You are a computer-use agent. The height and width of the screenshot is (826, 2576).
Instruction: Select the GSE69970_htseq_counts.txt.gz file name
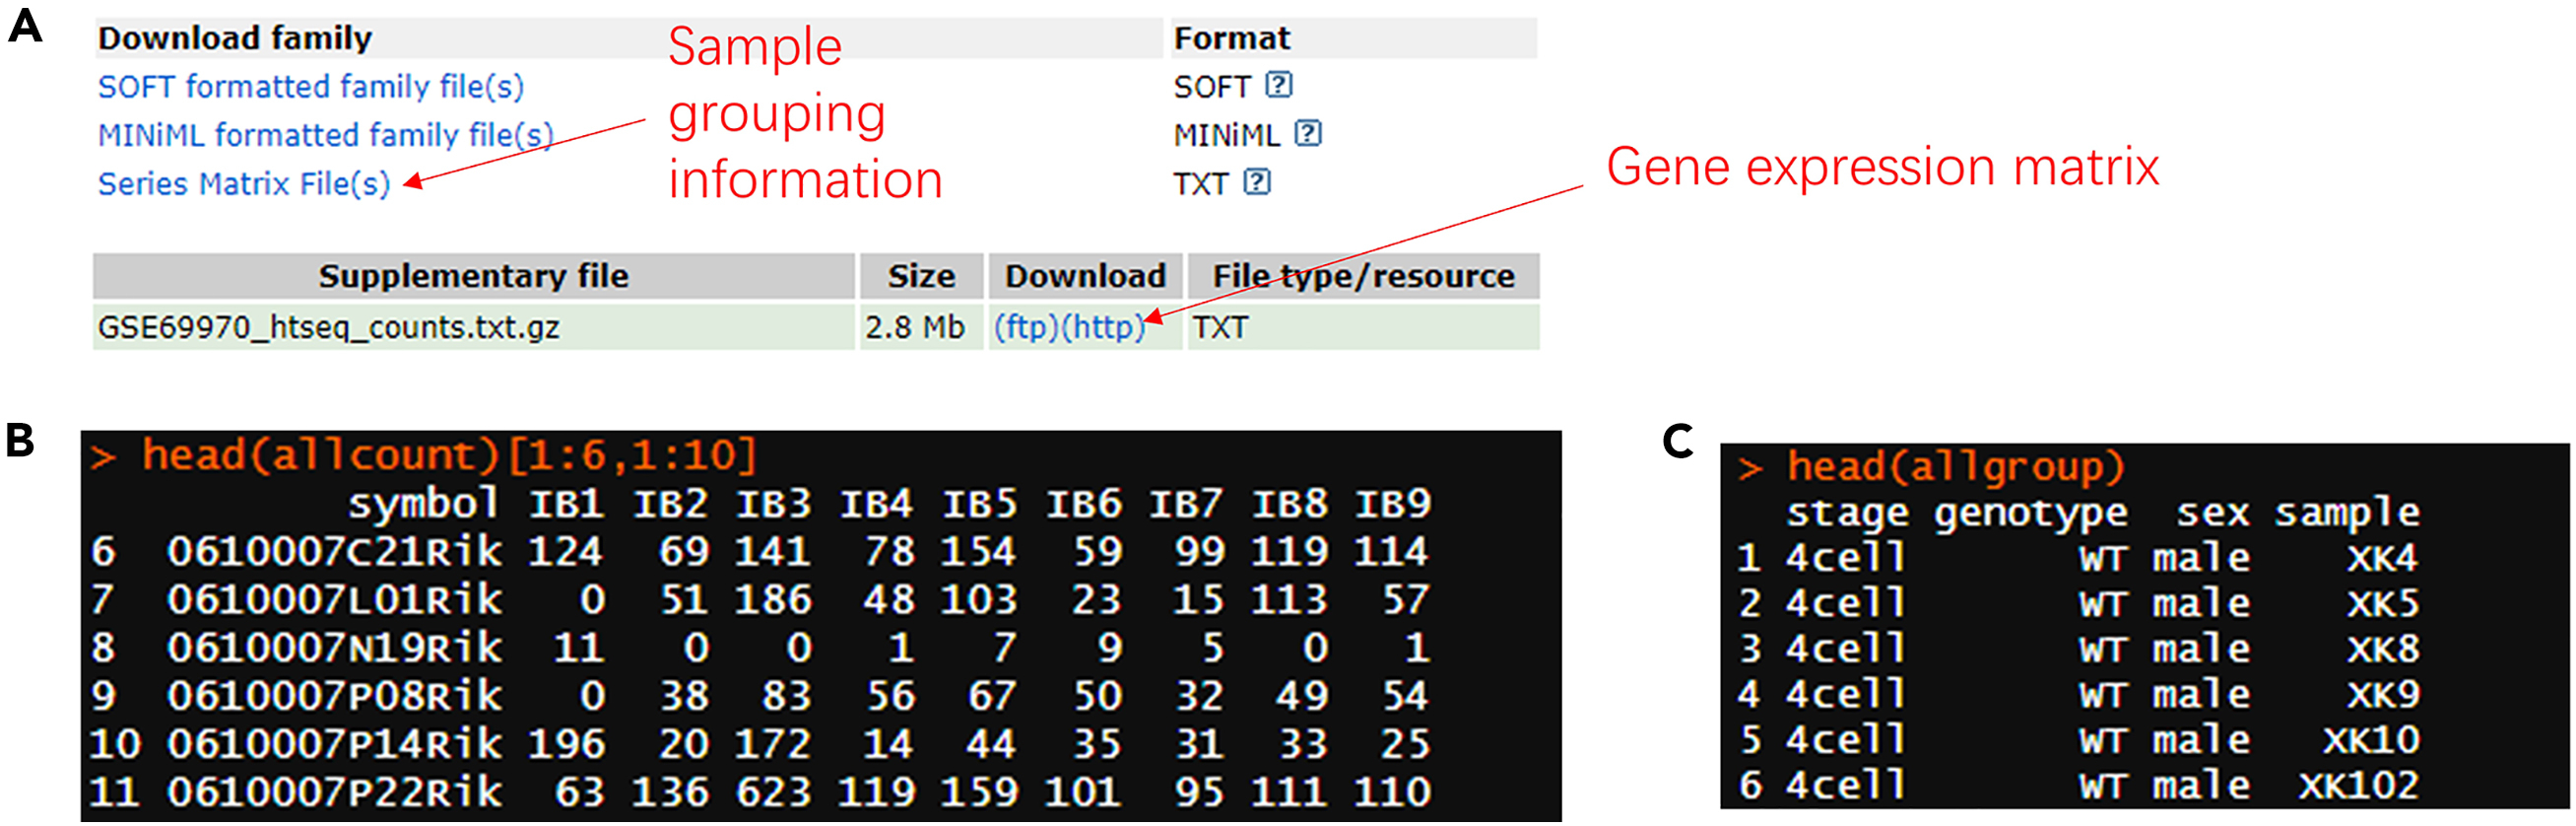[328, 328]
